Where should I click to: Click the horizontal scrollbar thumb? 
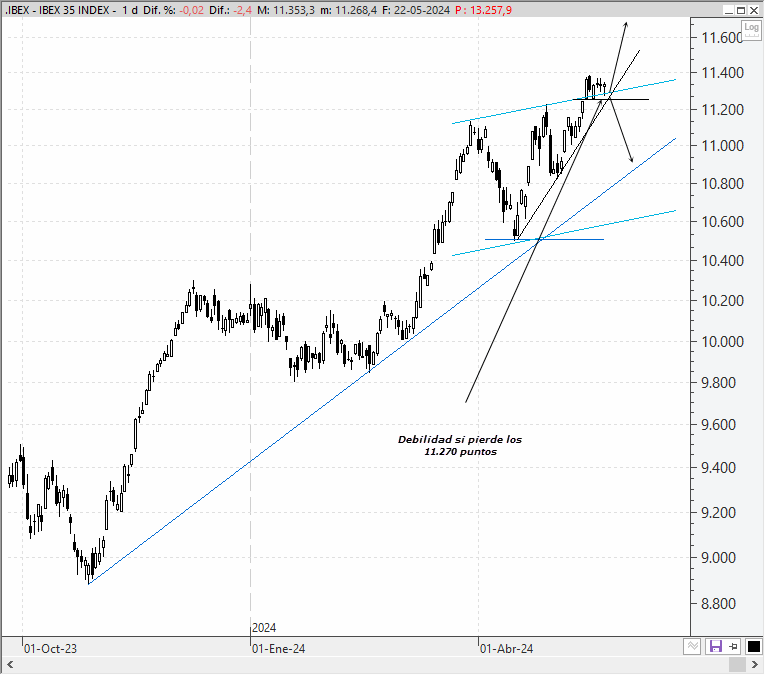coord(737,664)
